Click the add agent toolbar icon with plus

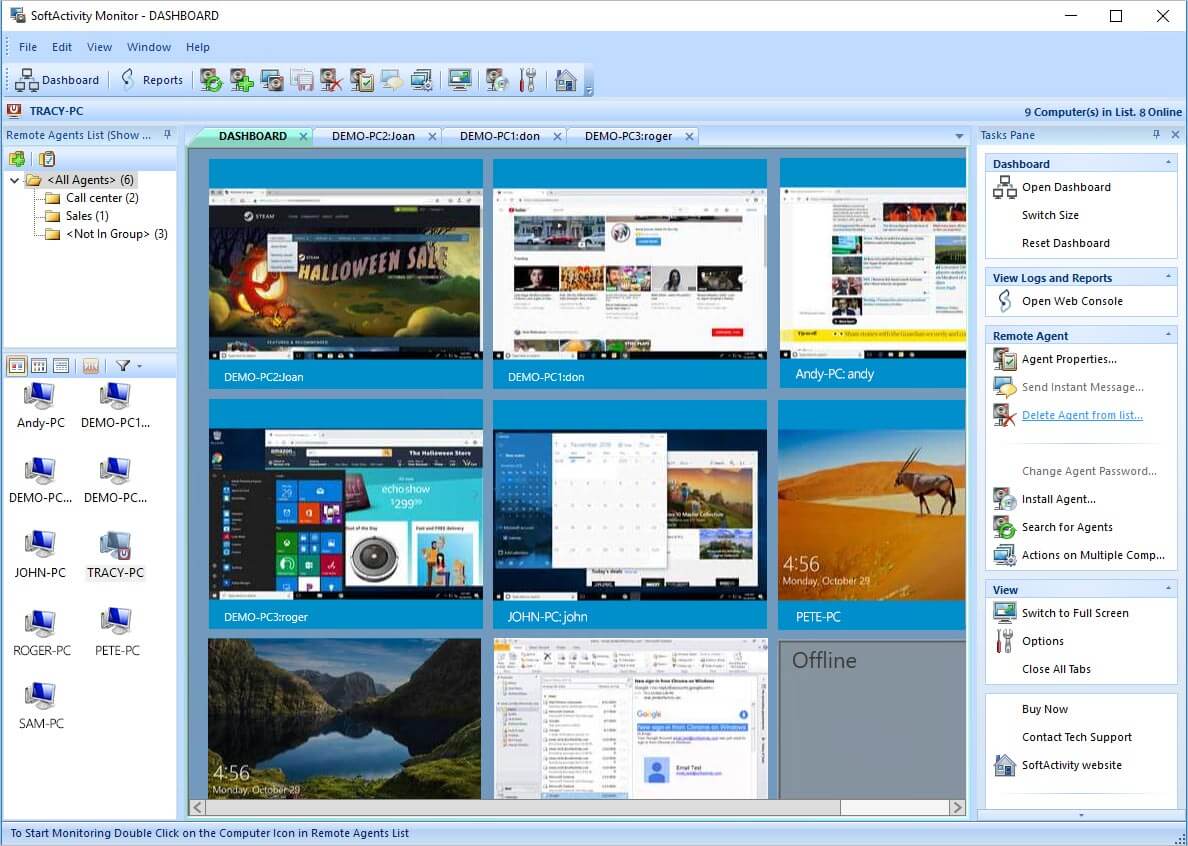[x=241, y=80]
